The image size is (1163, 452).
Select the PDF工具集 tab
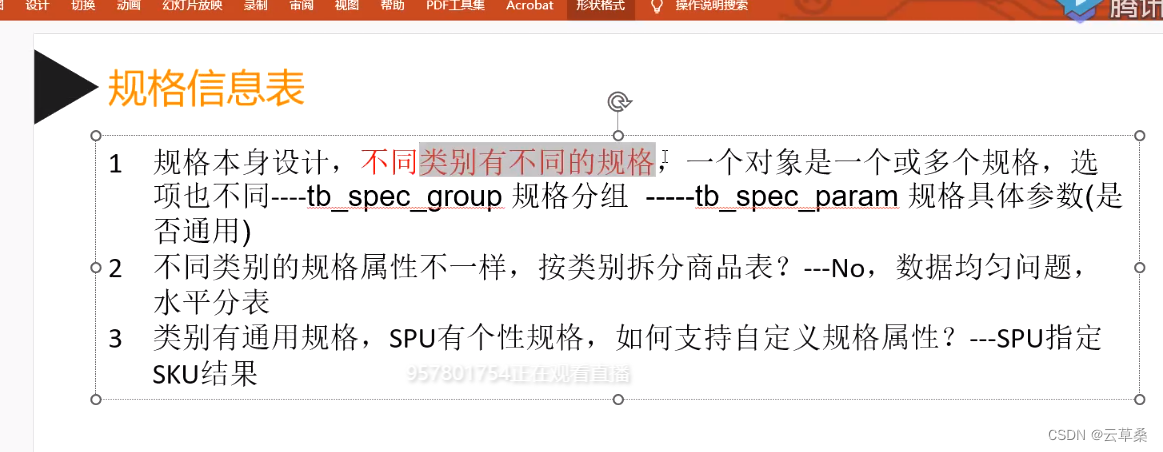[455, 6]
